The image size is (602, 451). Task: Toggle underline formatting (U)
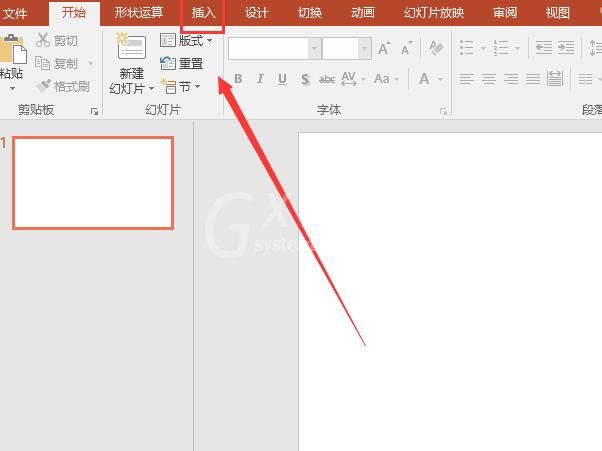[282, 79]
